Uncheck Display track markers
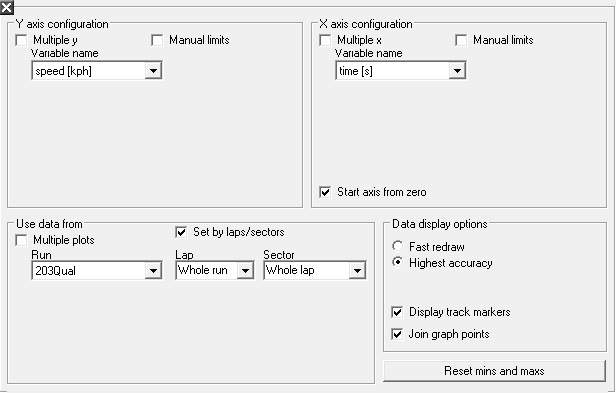 tap(397, 312)
